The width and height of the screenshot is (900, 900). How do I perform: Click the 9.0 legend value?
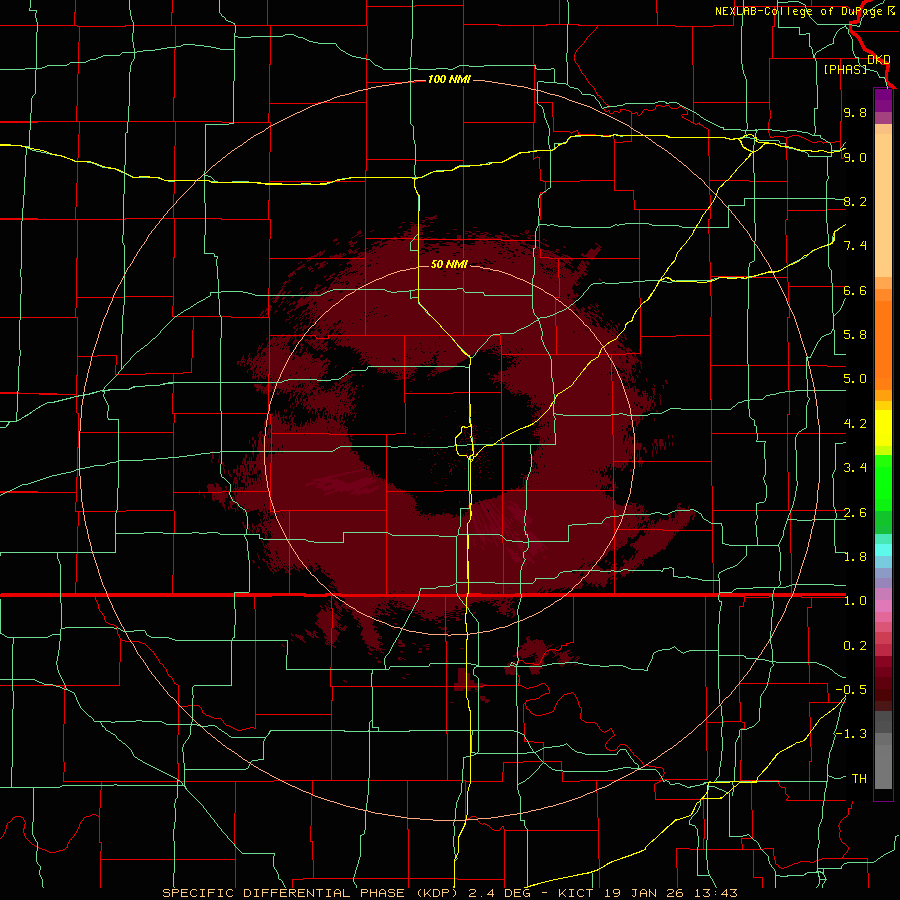855,157
